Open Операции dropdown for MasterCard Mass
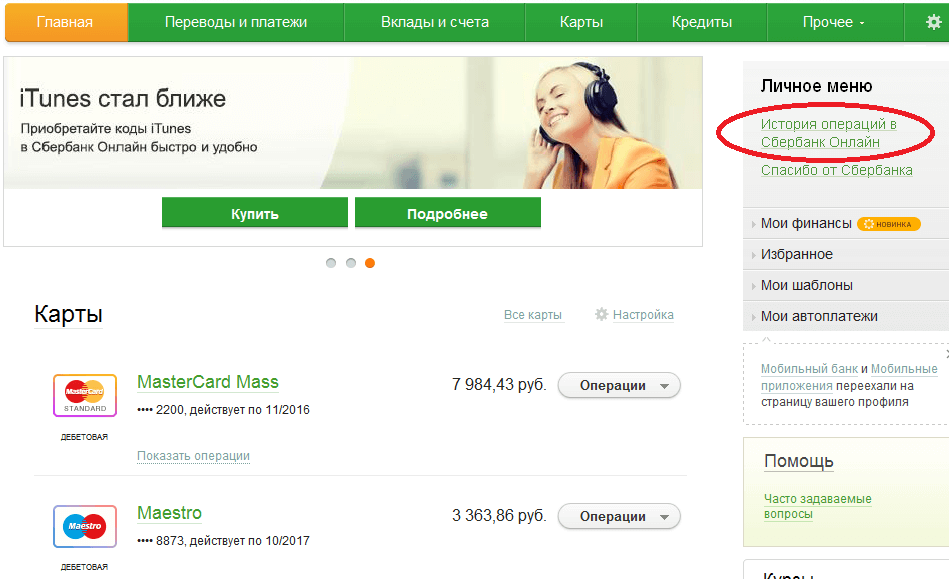949x579 pixels. pyautogui.click(x=618, y=386)
